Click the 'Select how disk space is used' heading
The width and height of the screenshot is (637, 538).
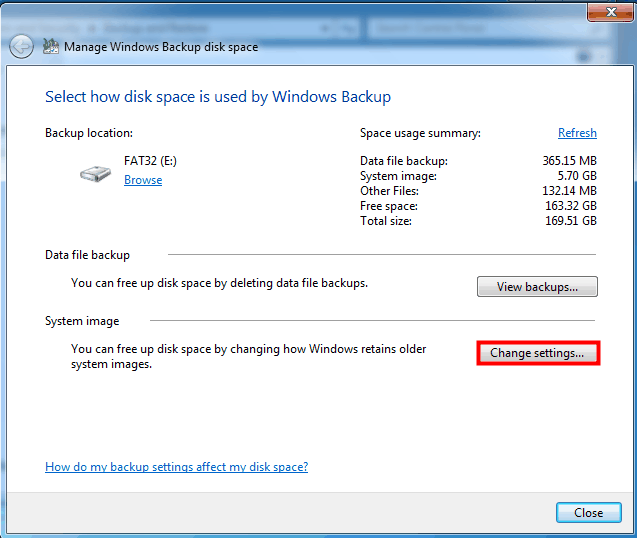[218, 97]
